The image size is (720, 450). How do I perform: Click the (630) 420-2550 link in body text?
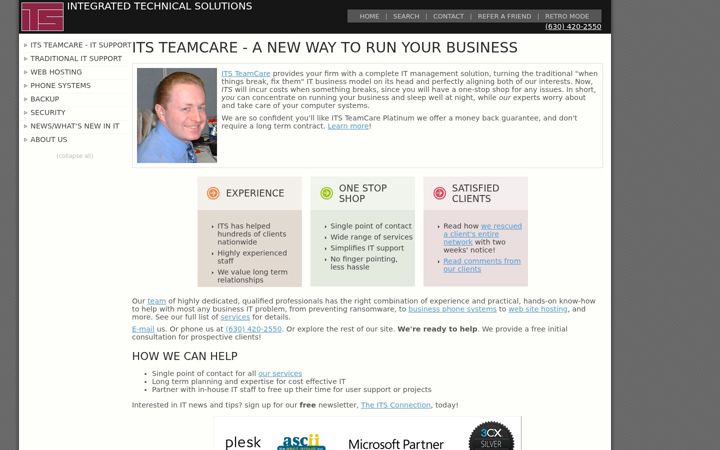pyautogui.click(x=253, y=329)
